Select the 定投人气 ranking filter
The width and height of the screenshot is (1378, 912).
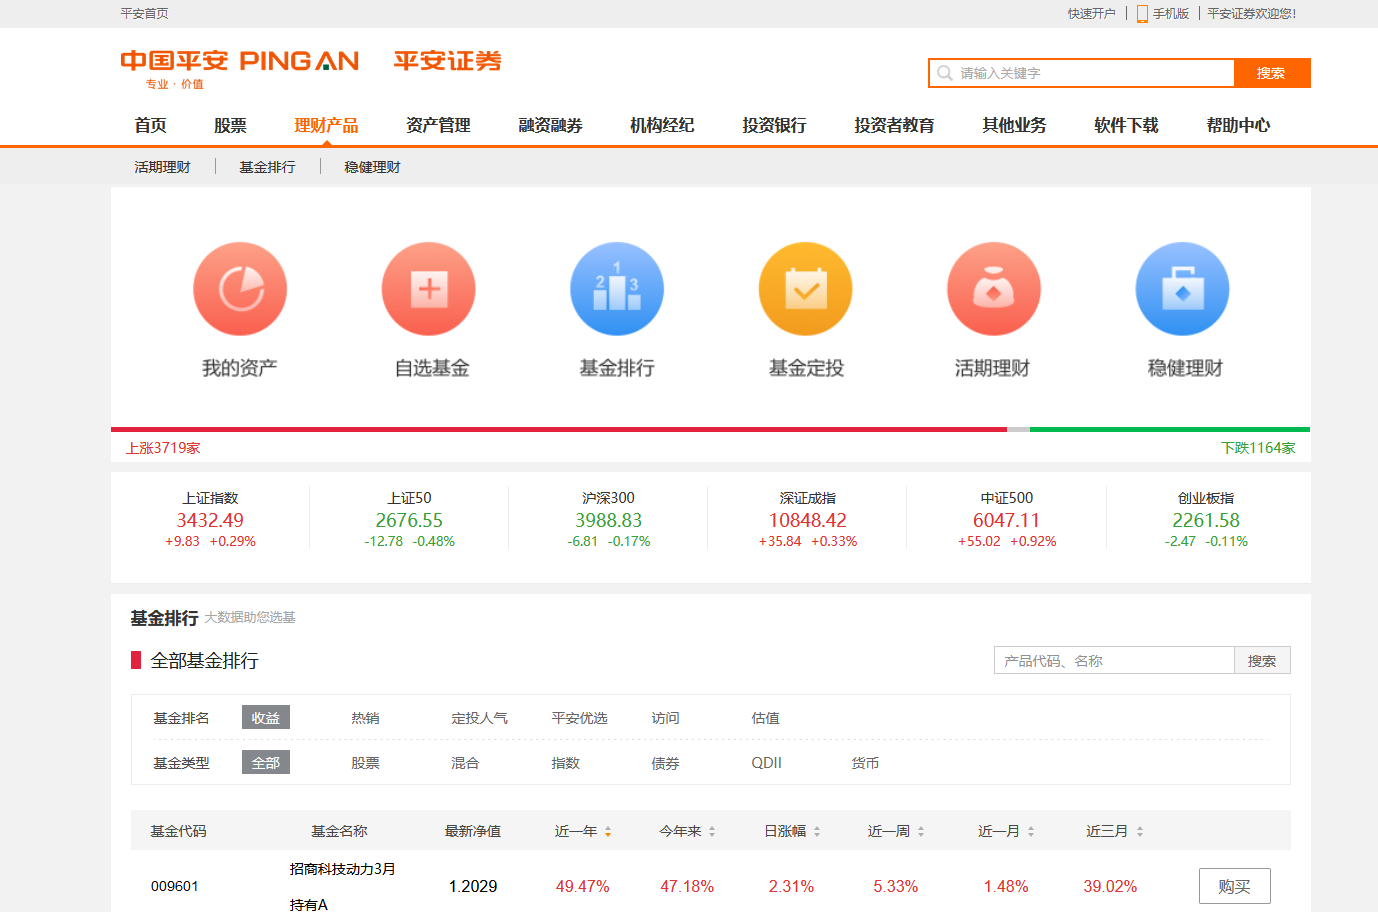tap(479, 718)
